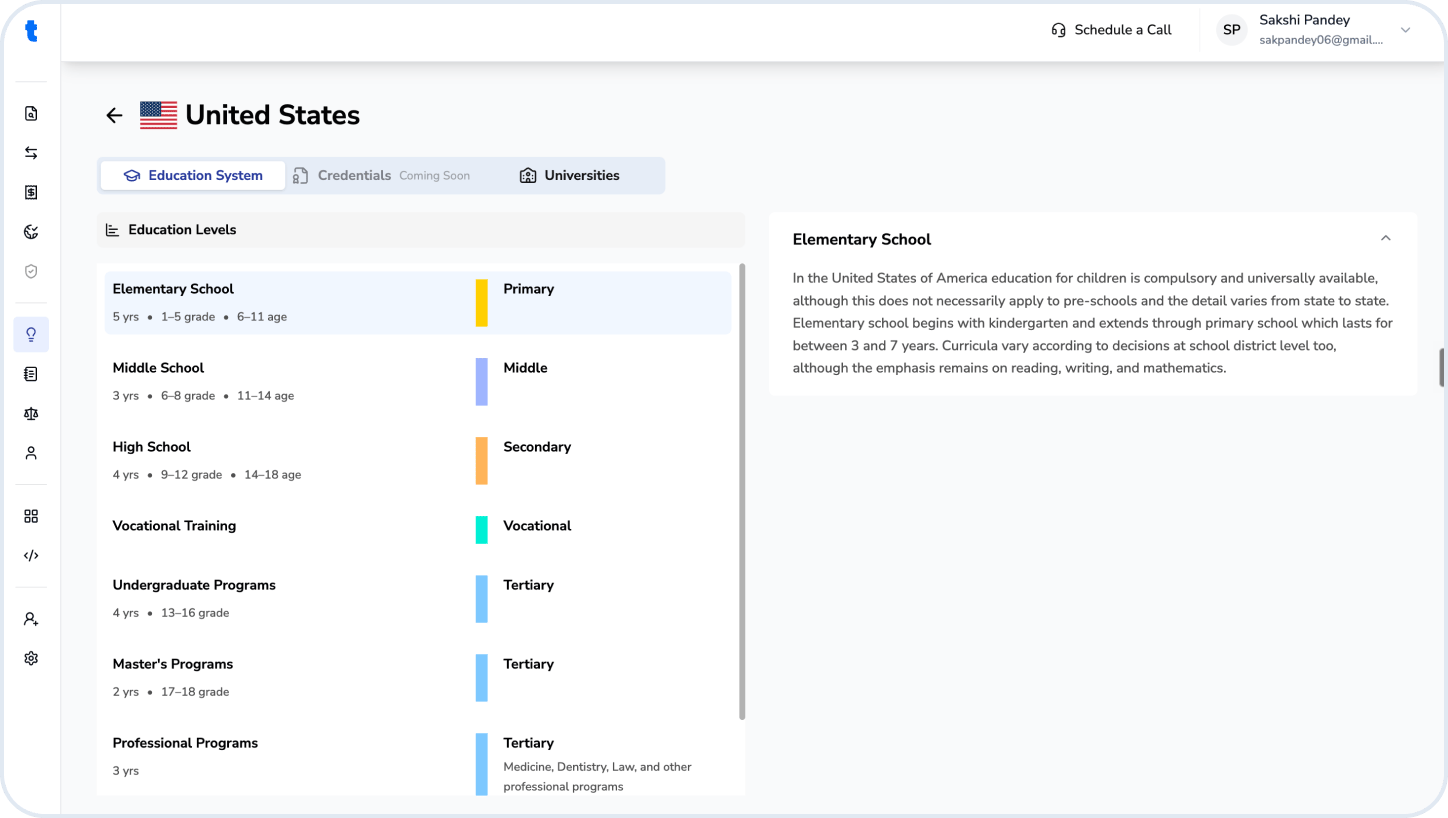Image resolution: width=1448 pixels, height=818 pixels.
Task: Click the 'Middle' category label
Action: click(525, 368)
